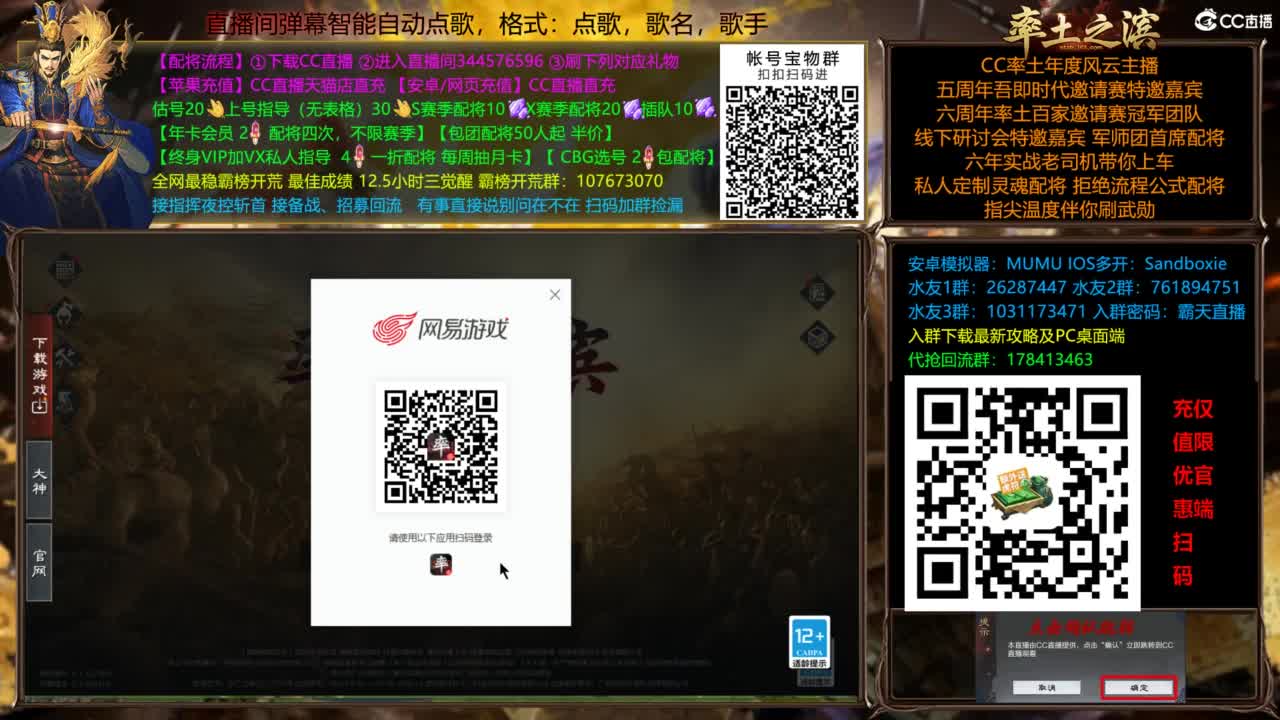Image resolution: width=1280 pixels, height=720 pixels.
Task: Click the text 请使用以下应用扫码登录
Action: [441, 538]
